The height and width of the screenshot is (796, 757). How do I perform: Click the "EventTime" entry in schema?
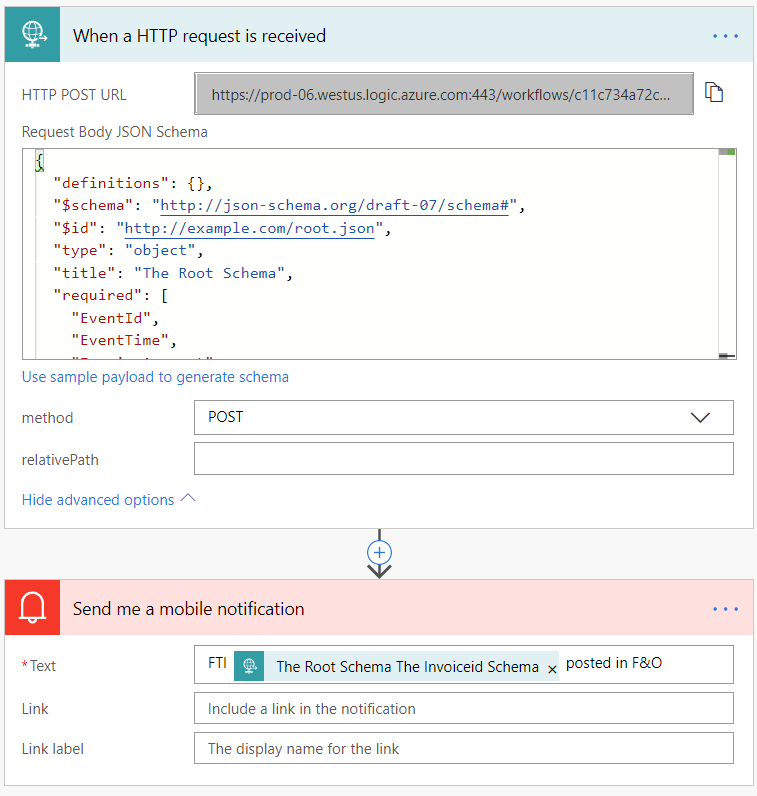(124, 341)
